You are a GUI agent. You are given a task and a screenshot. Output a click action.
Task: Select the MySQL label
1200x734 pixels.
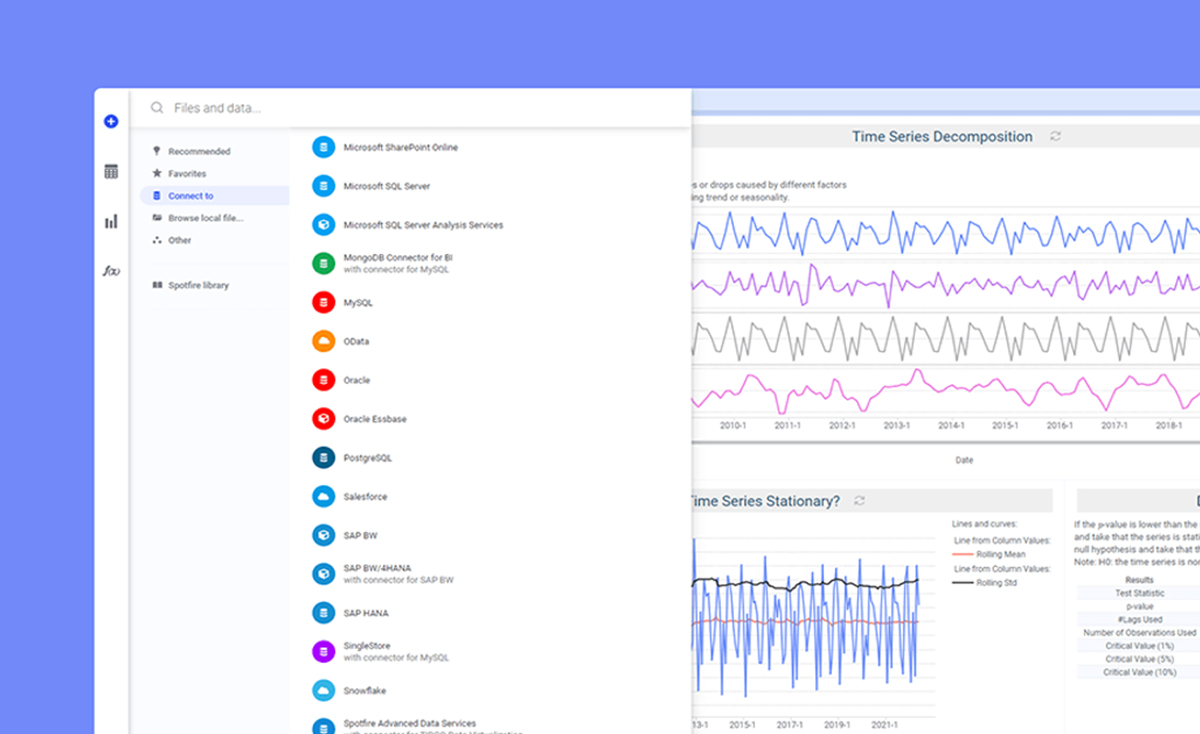357,302
